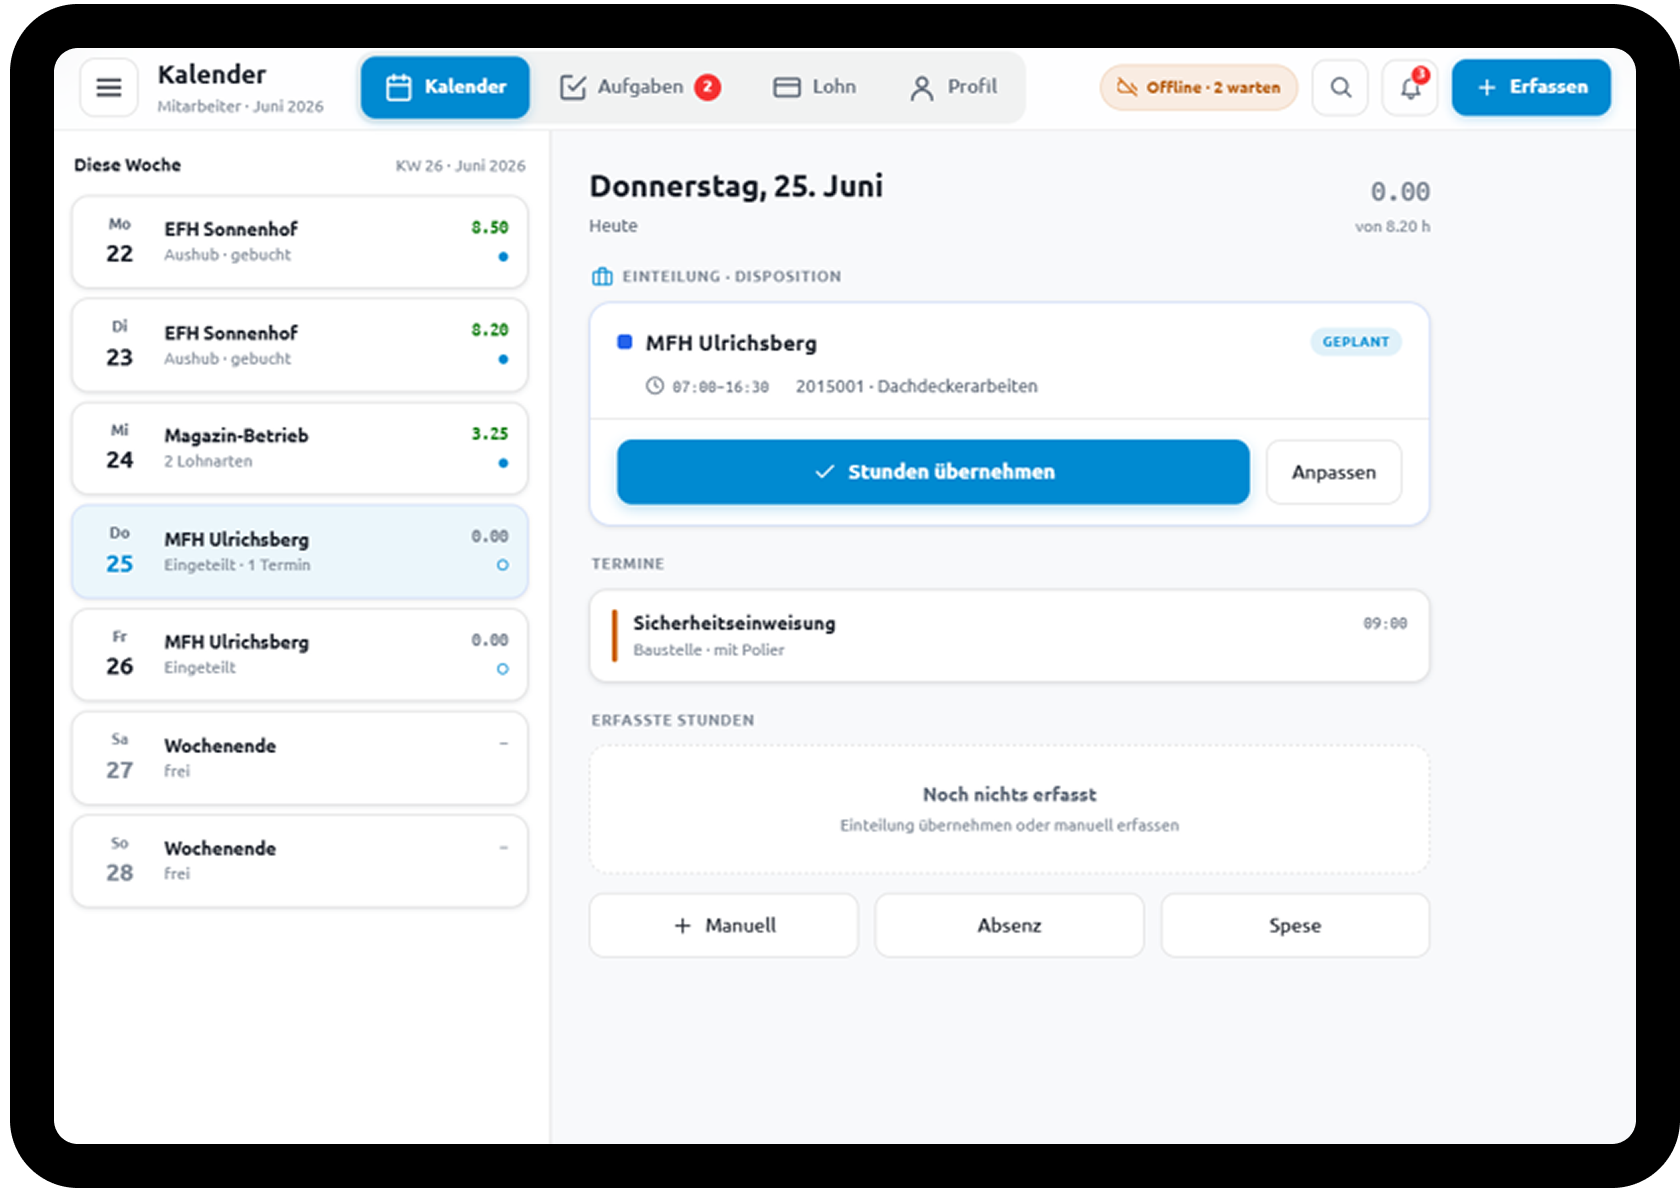Click the Erfassen button

[1531, 87]
